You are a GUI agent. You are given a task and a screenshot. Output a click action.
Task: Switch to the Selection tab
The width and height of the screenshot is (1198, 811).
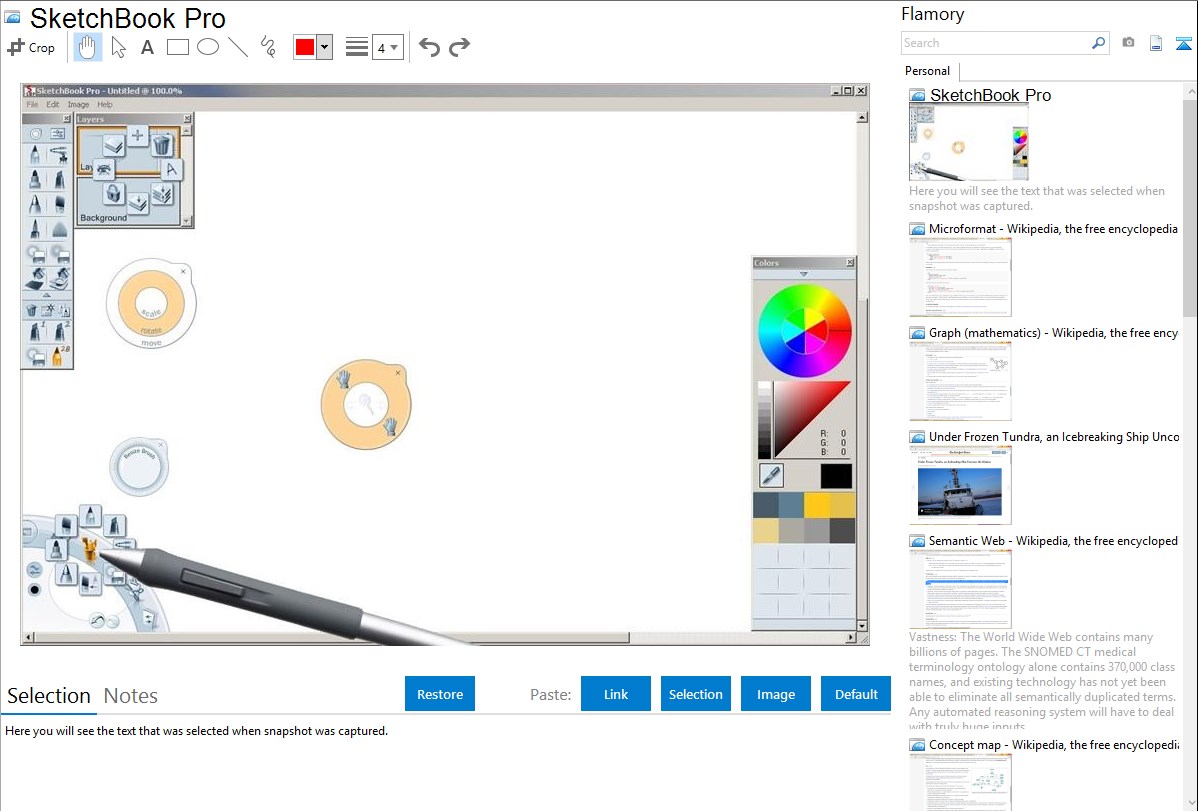pyautogui.click(x=49, y=696)
